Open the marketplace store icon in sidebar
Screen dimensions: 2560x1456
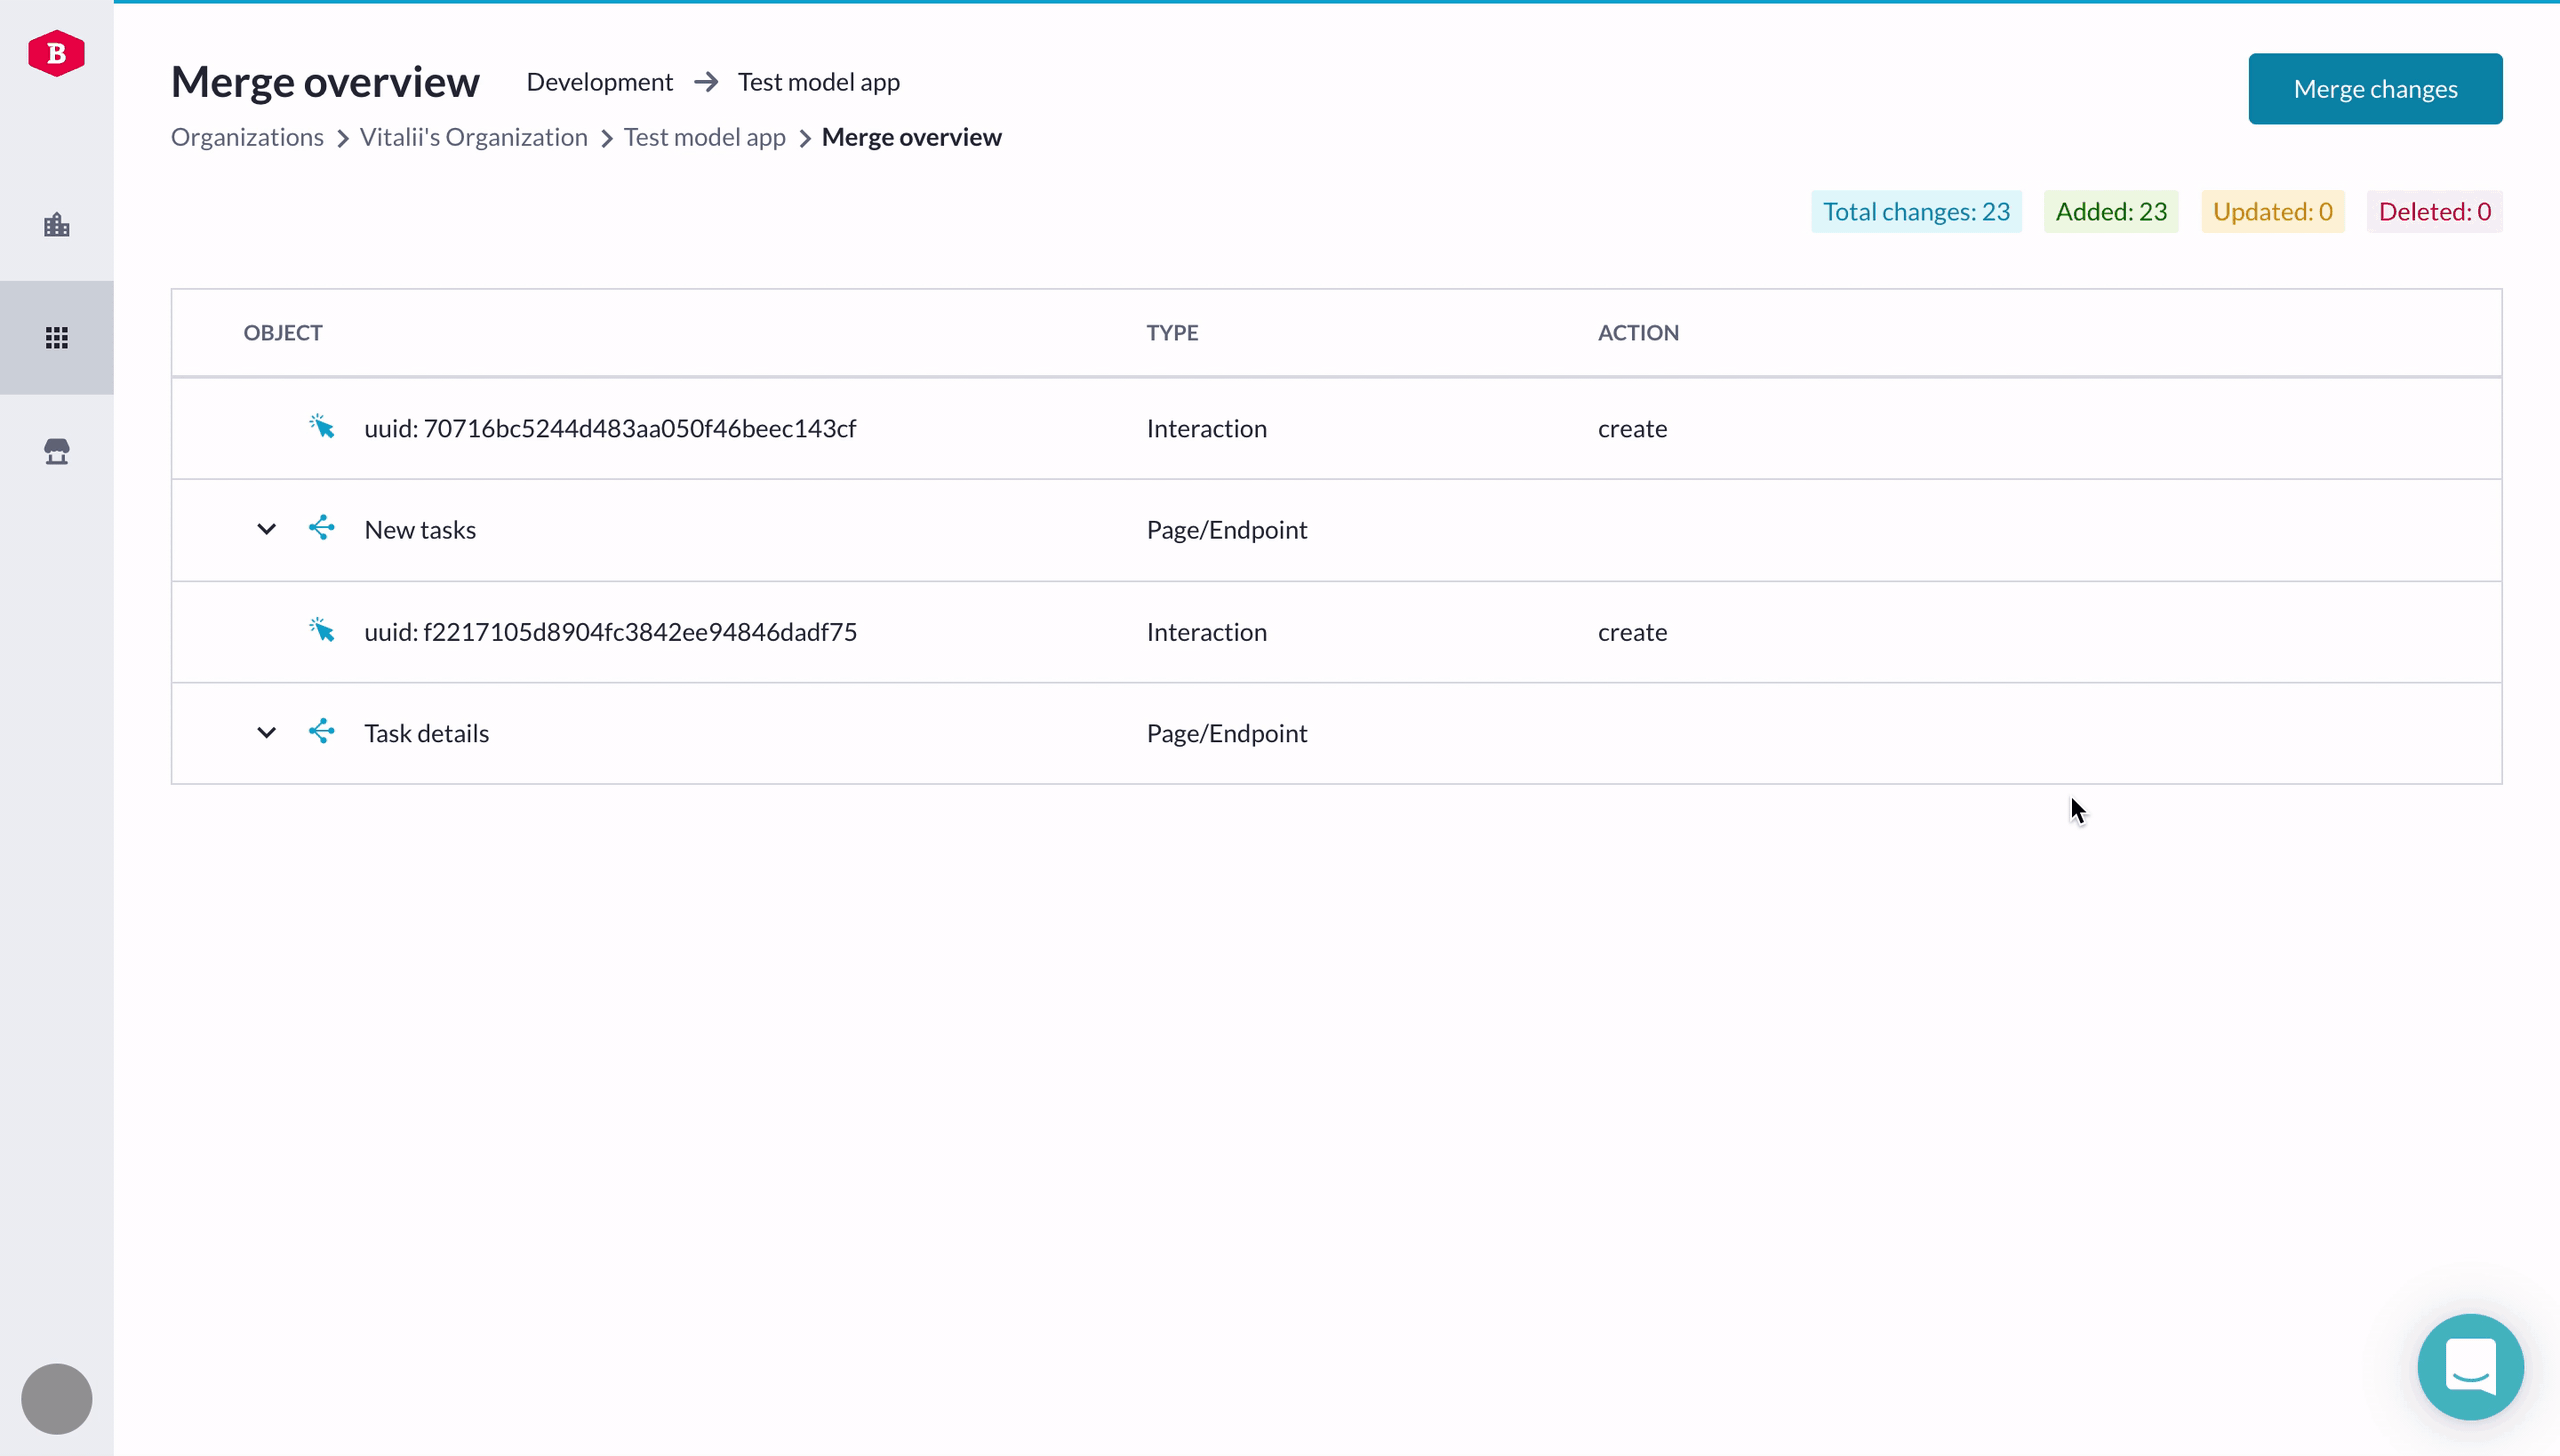click(x=57, y=451)
